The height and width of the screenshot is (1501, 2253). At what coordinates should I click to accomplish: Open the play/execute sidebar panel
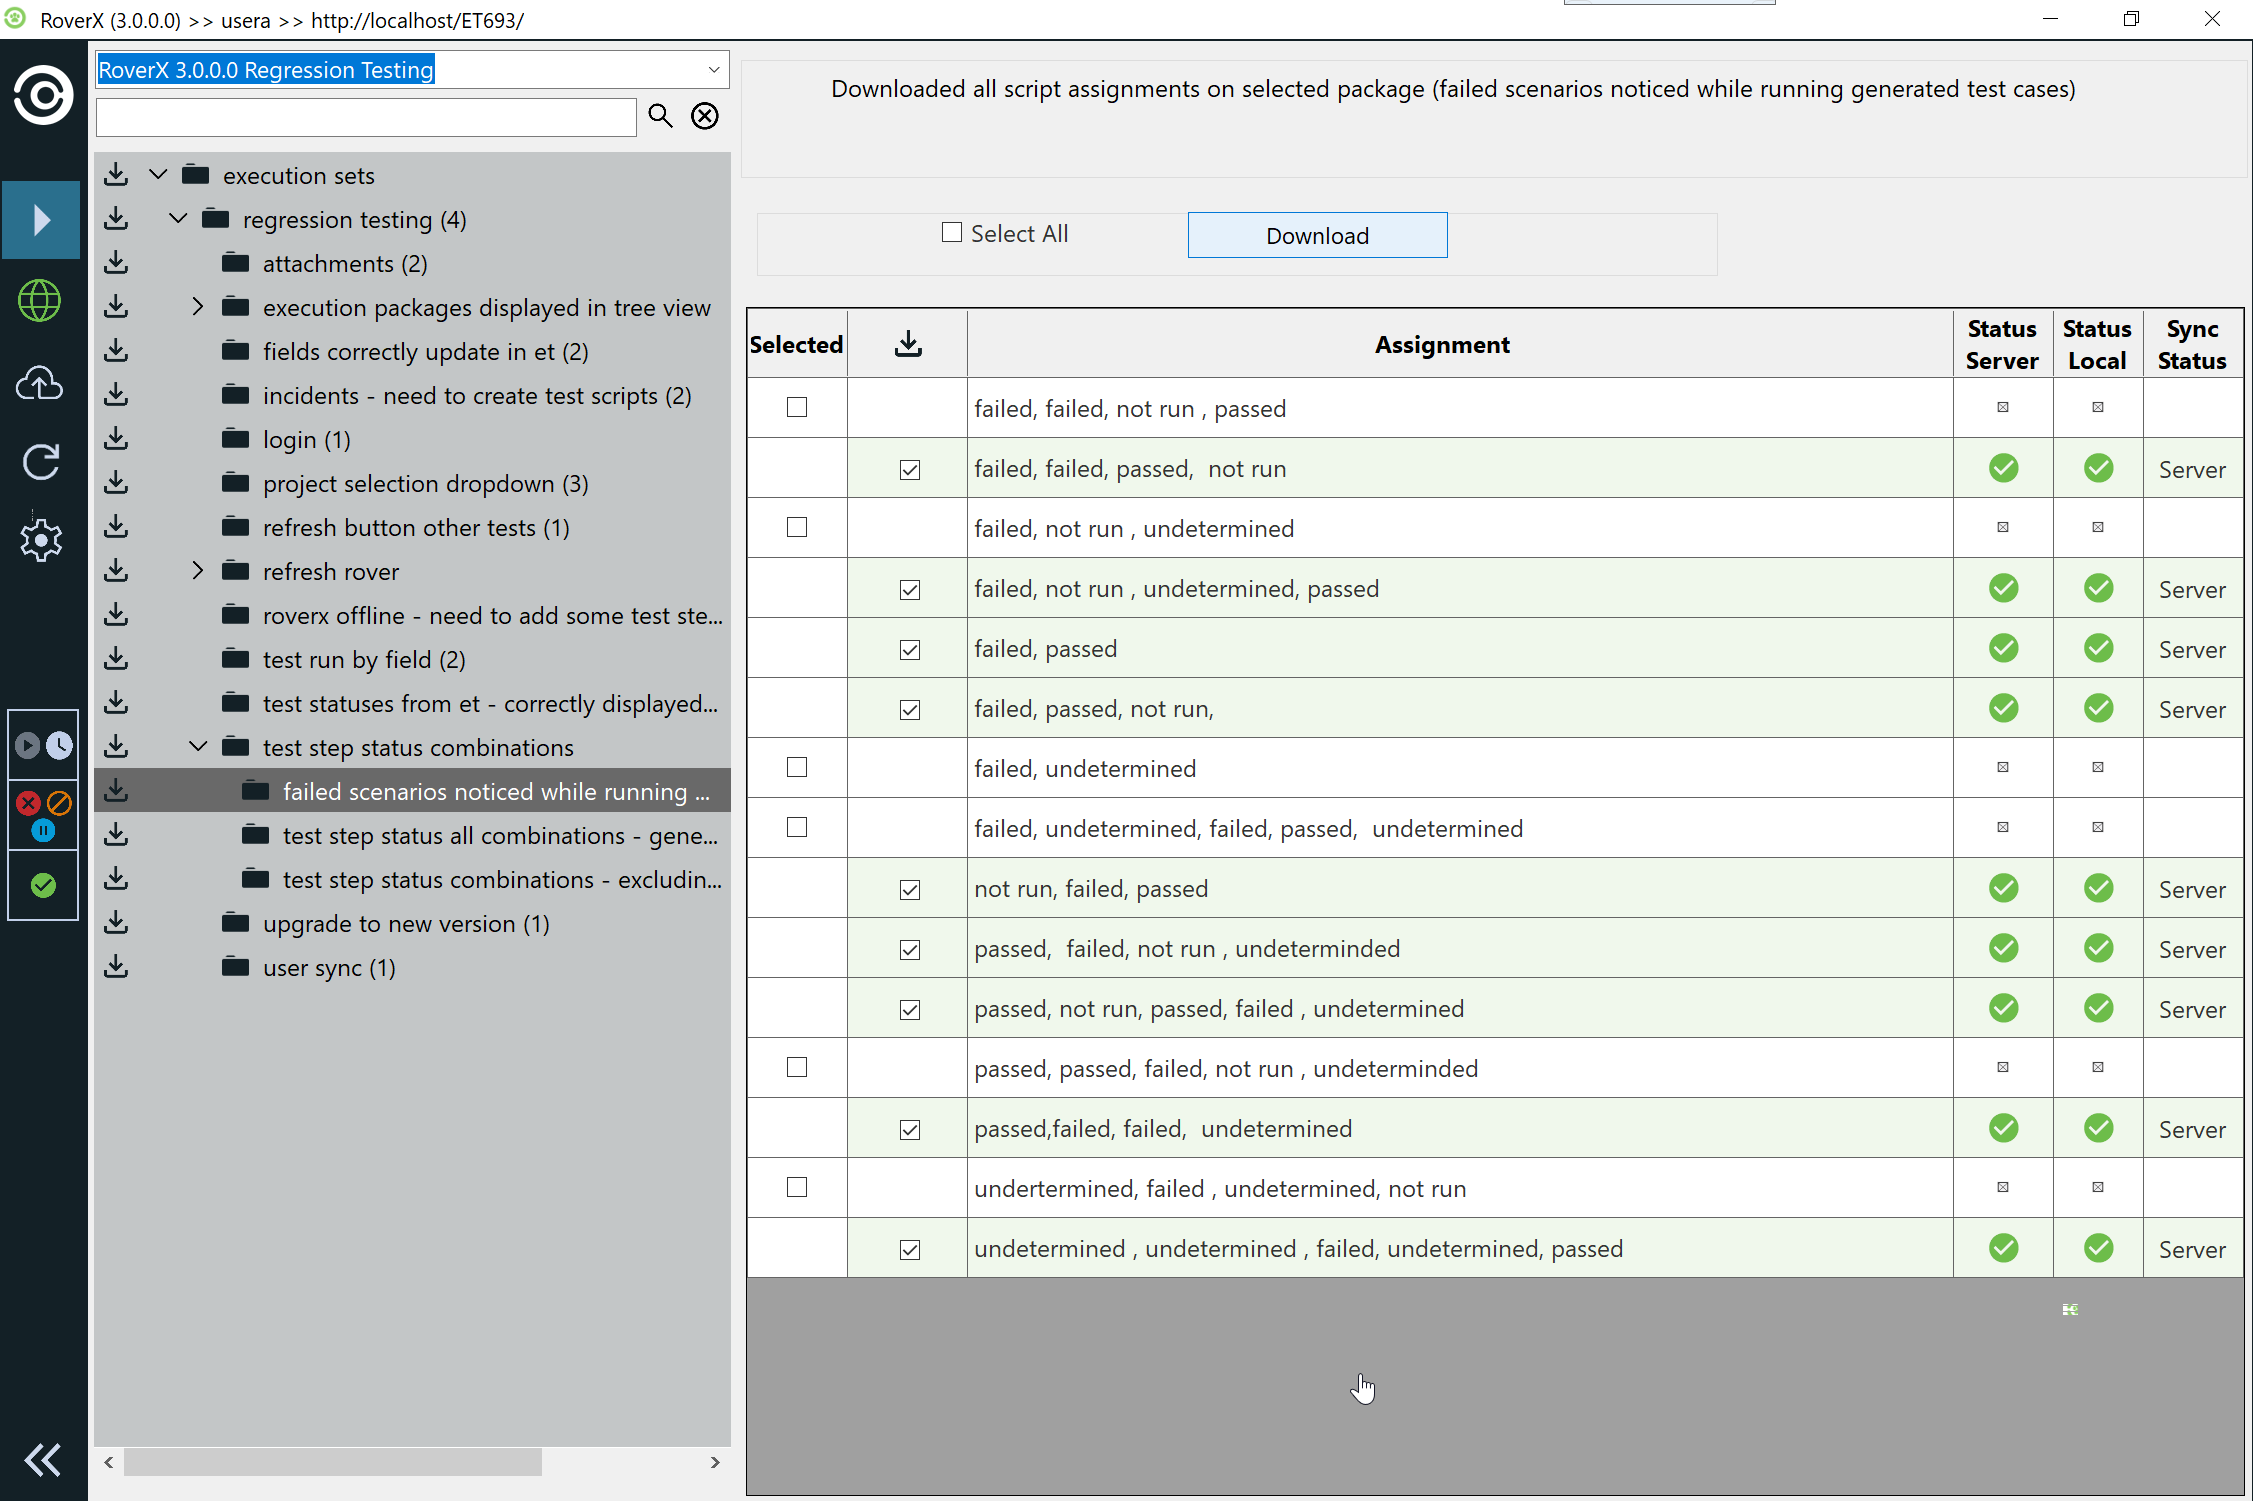click(x=41, y=220)
